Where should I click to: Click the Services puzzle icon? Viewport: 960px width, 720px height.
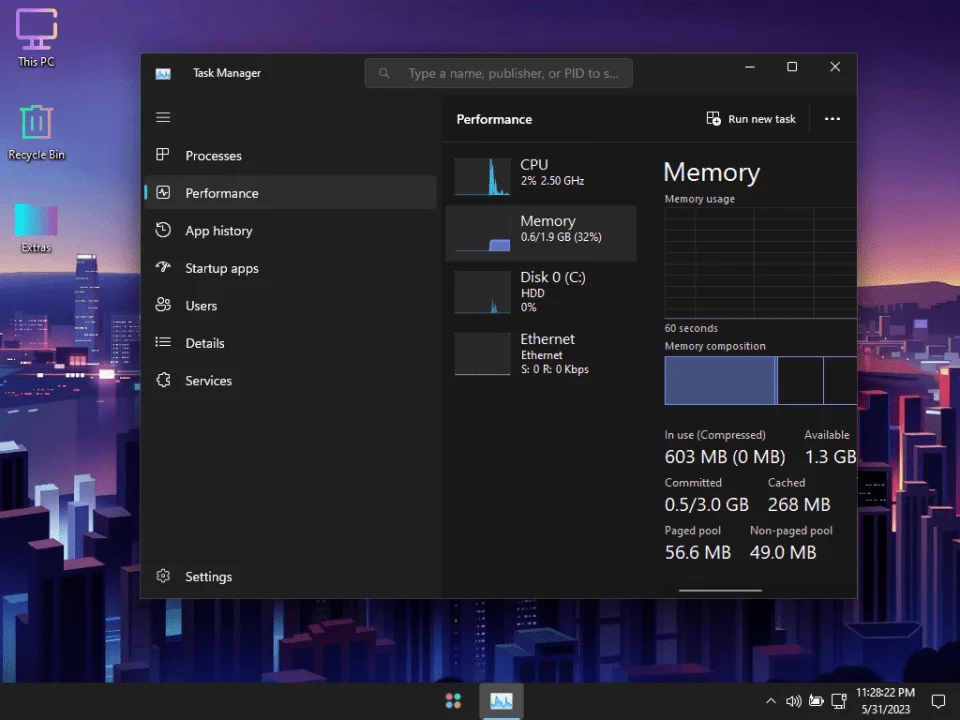[x=163, y=380]
